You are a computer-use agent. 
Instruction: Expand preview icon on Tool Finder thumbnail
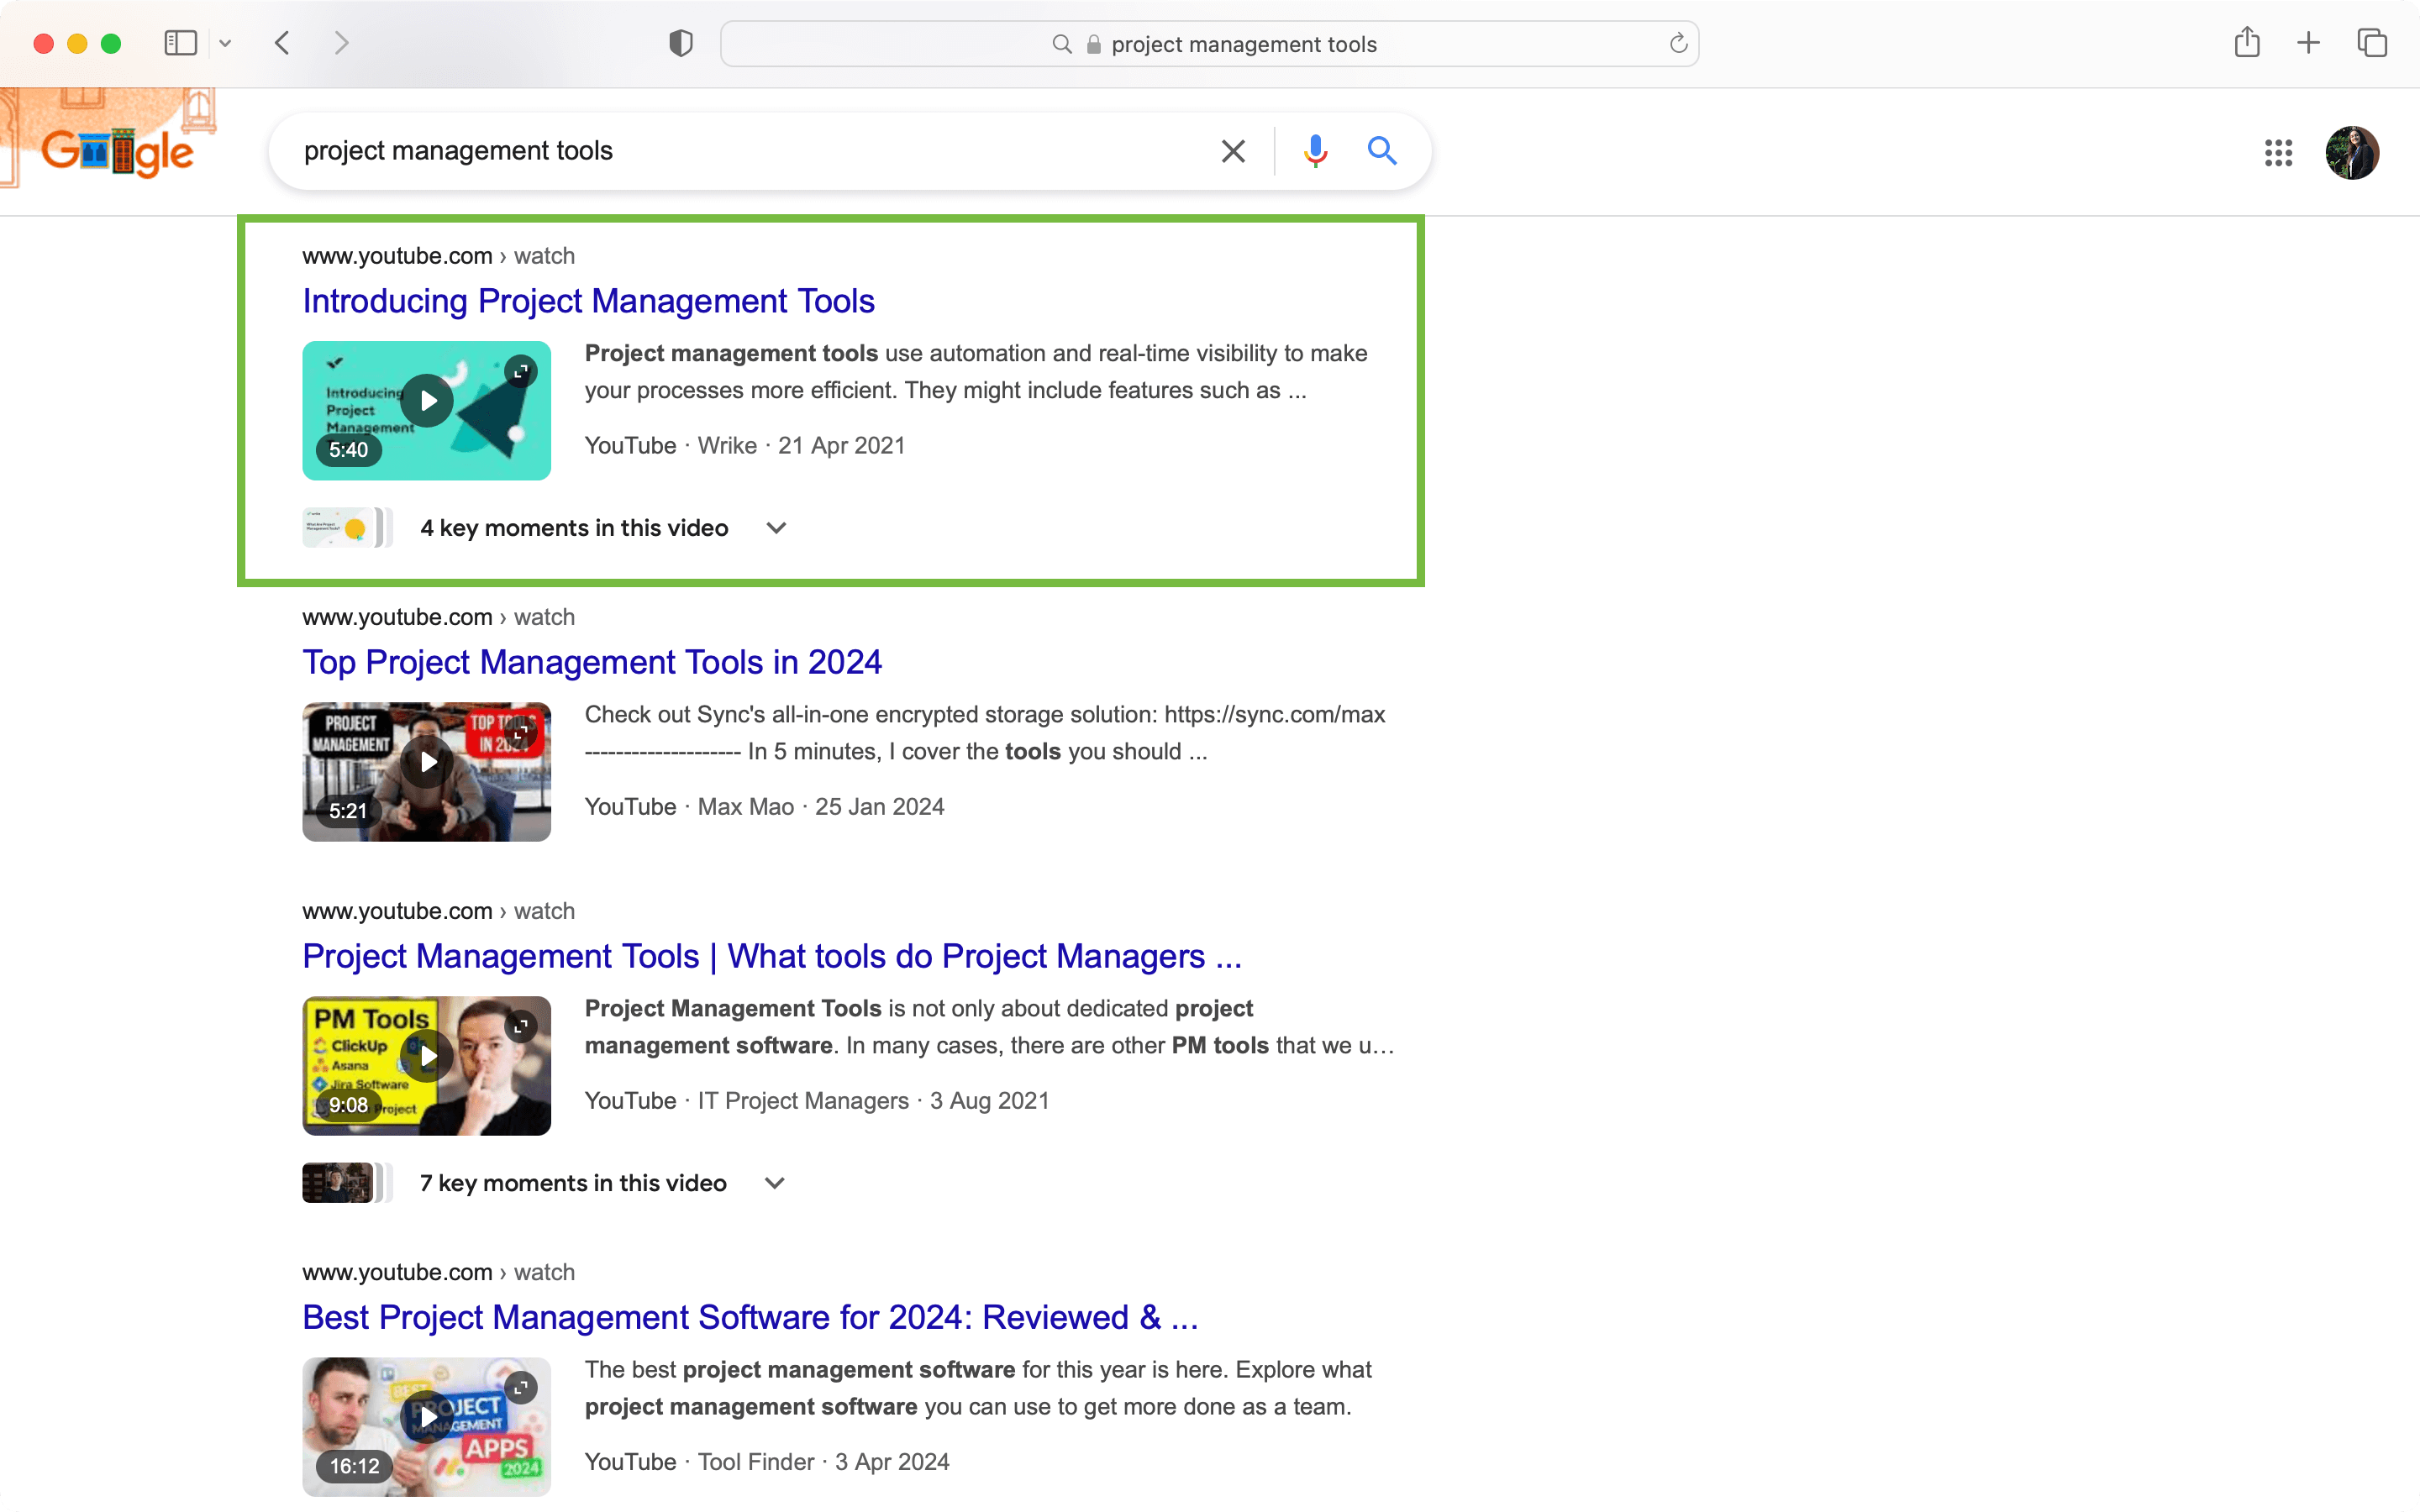521,1388
